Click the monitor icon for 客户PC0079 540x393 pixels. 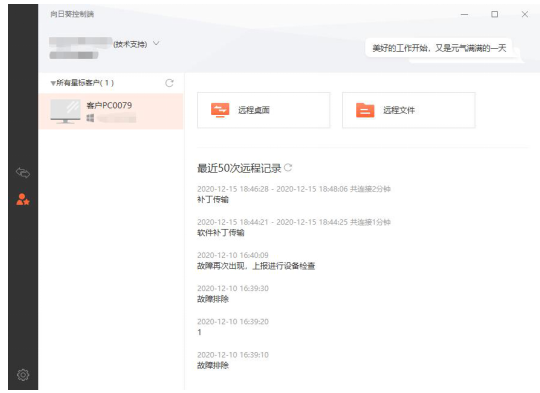pyautogui.click(x=65, y=111)
